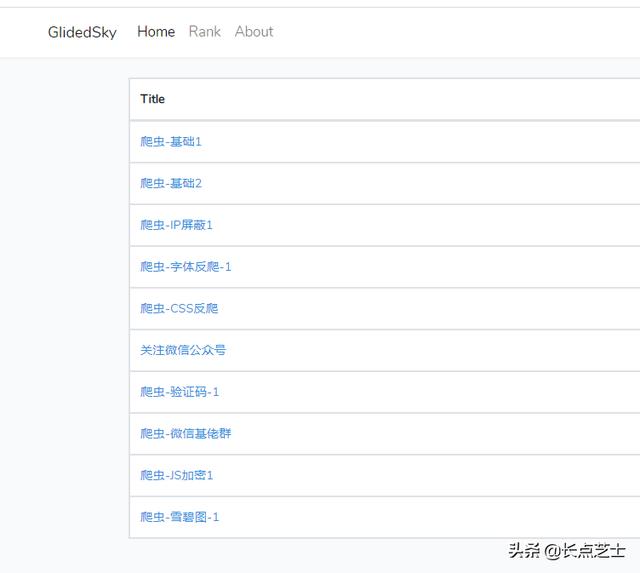Open the 爬虫-基础1 challenge link
This screenshot has height=573, width=640.
click(x=171, y=142)
